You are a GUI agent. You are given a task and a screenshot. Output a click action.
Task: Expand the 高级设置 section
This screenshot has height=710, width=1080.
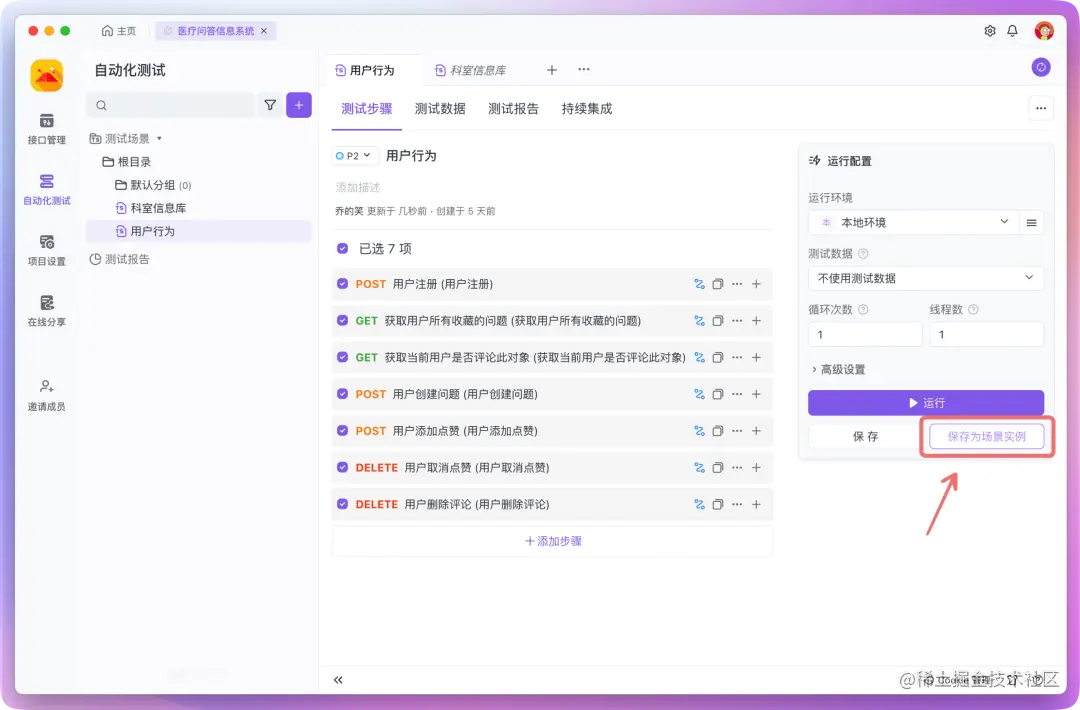click(840, 368)
